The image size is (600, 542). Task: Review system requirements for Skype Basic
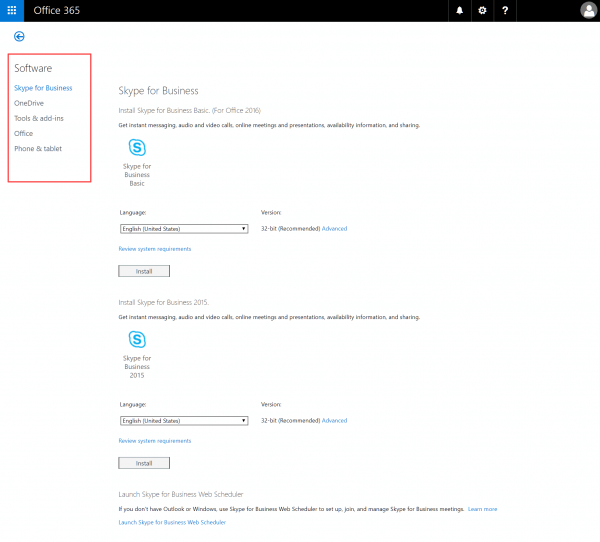(x=155, y=249)
